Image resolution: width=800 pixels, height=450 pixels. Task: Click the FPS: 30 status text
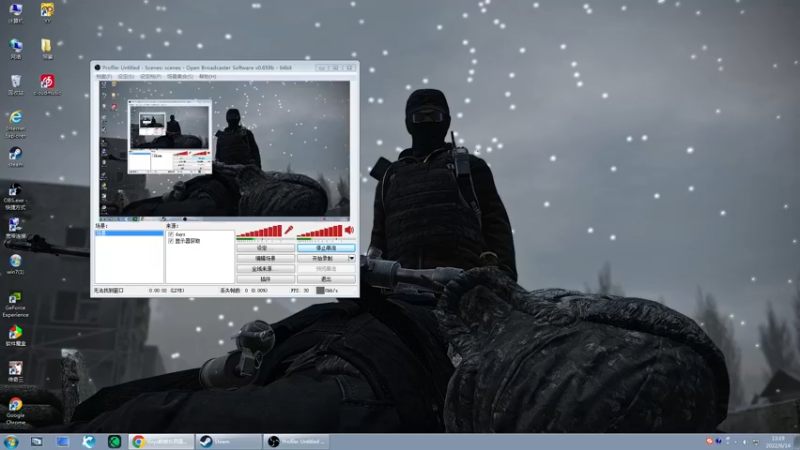point(300,290)
